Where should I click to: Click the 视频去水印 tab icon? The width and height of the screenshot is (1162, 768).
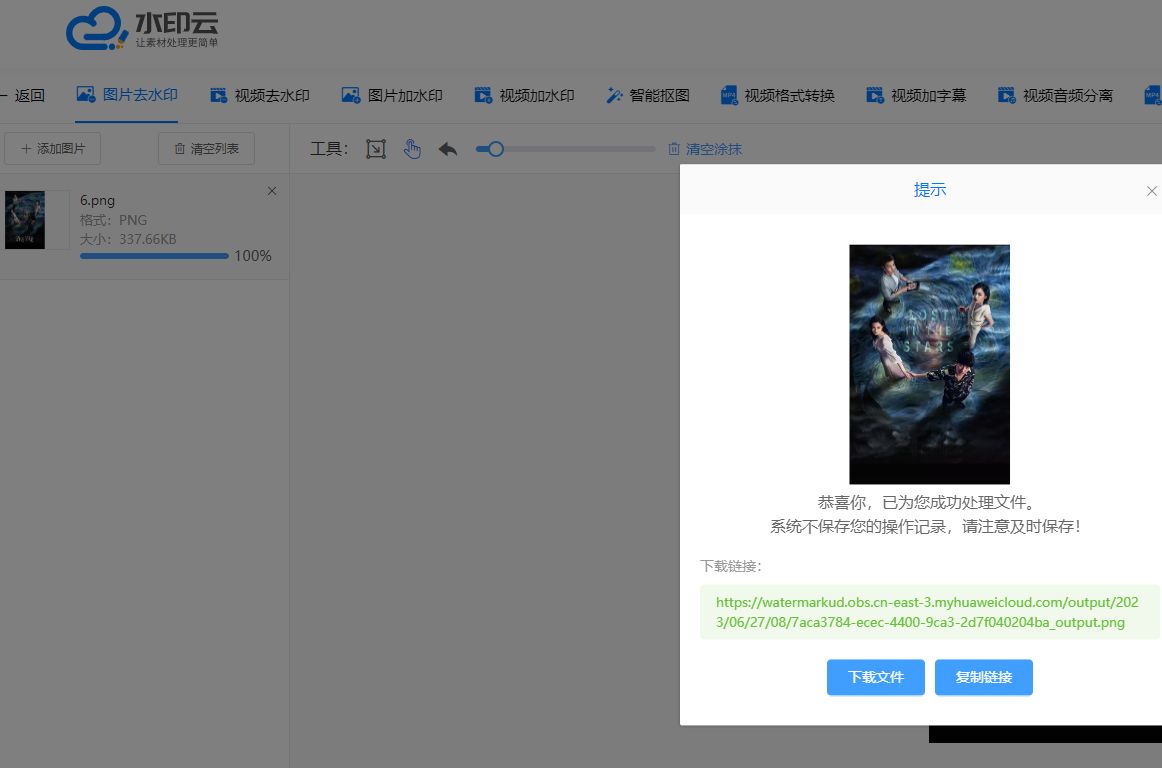[219, 96]
